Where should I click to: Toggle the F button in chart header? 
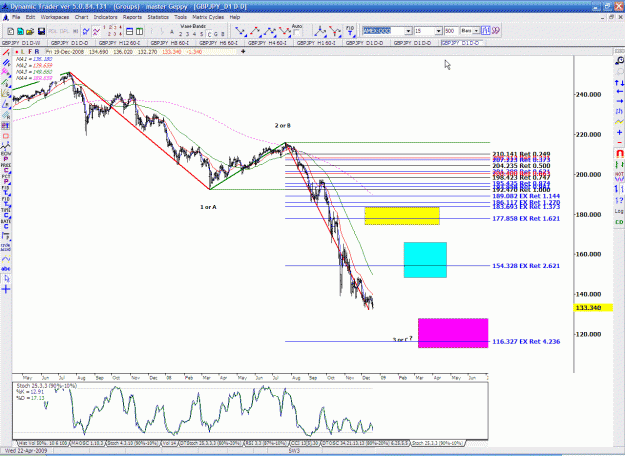click(30, 52)
